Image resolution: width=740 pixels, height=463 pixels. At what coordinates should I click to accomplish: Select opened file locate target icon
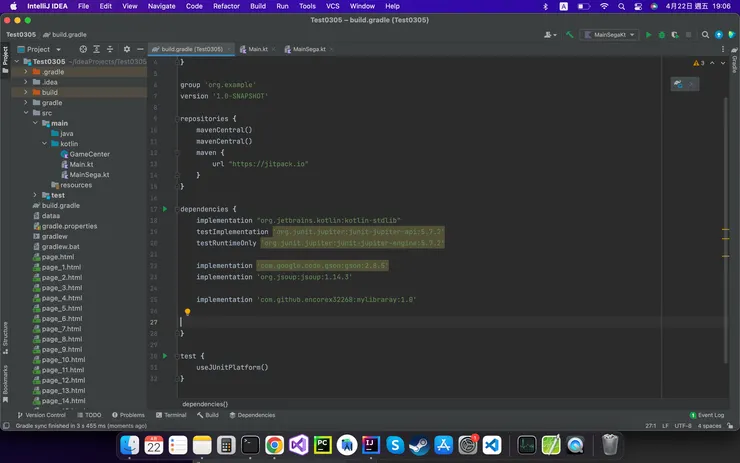tap(81, 49)
